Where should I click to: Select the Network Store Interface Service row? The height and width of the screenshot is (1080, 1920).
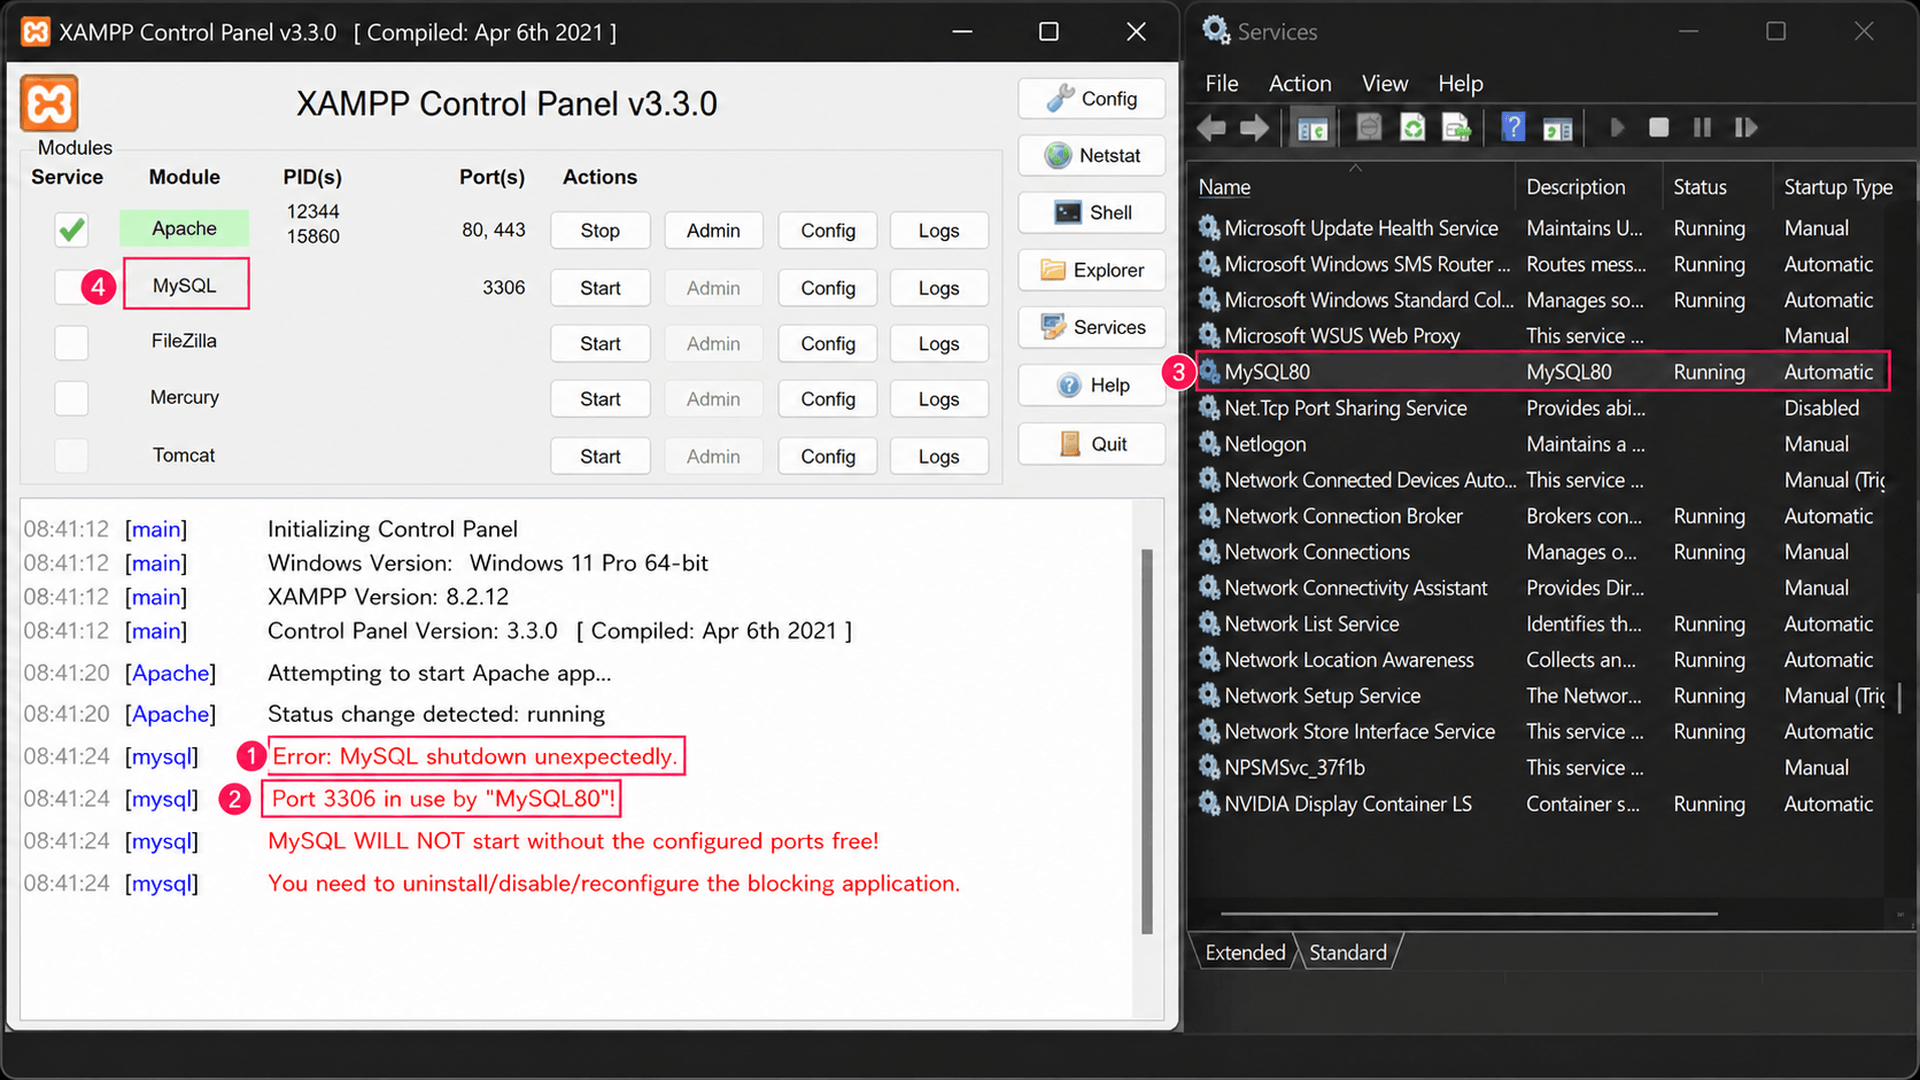[1540, 732]
